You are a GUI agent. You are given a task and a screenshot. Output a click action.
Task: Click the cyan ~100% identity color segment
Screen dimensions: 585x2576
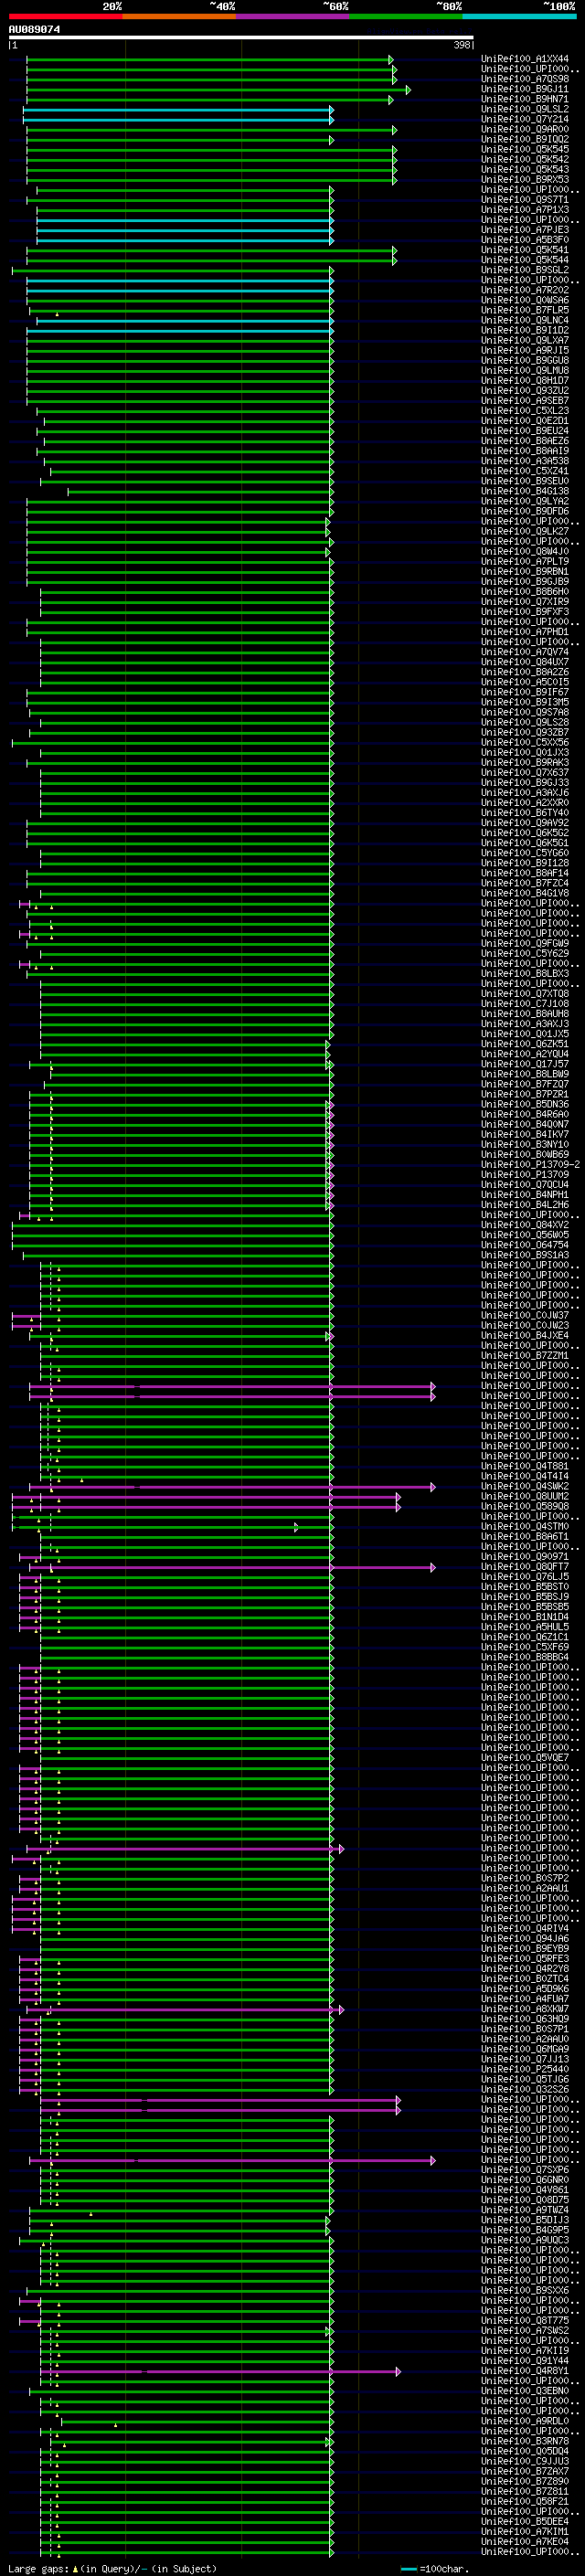pos(519,16)
